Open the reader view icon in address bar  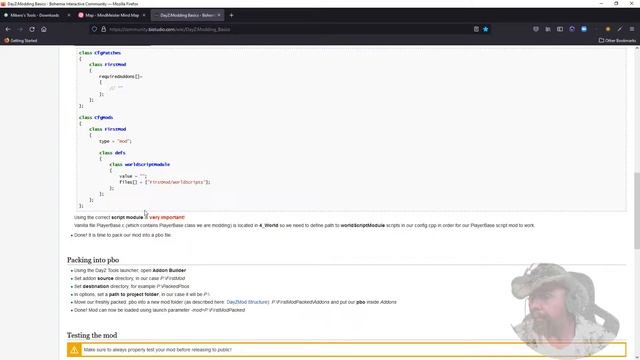[x=476, y=29]
